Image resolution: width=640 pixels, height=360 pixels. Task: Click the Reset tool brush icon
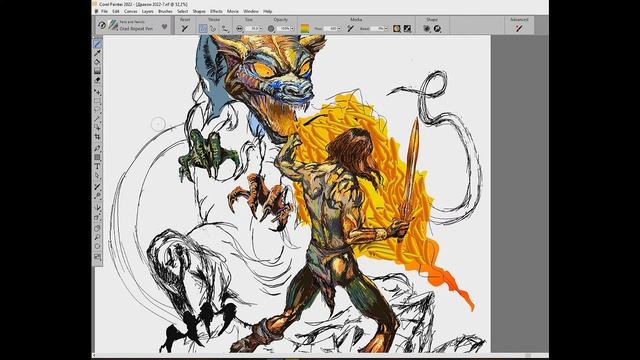pos(184,29)
